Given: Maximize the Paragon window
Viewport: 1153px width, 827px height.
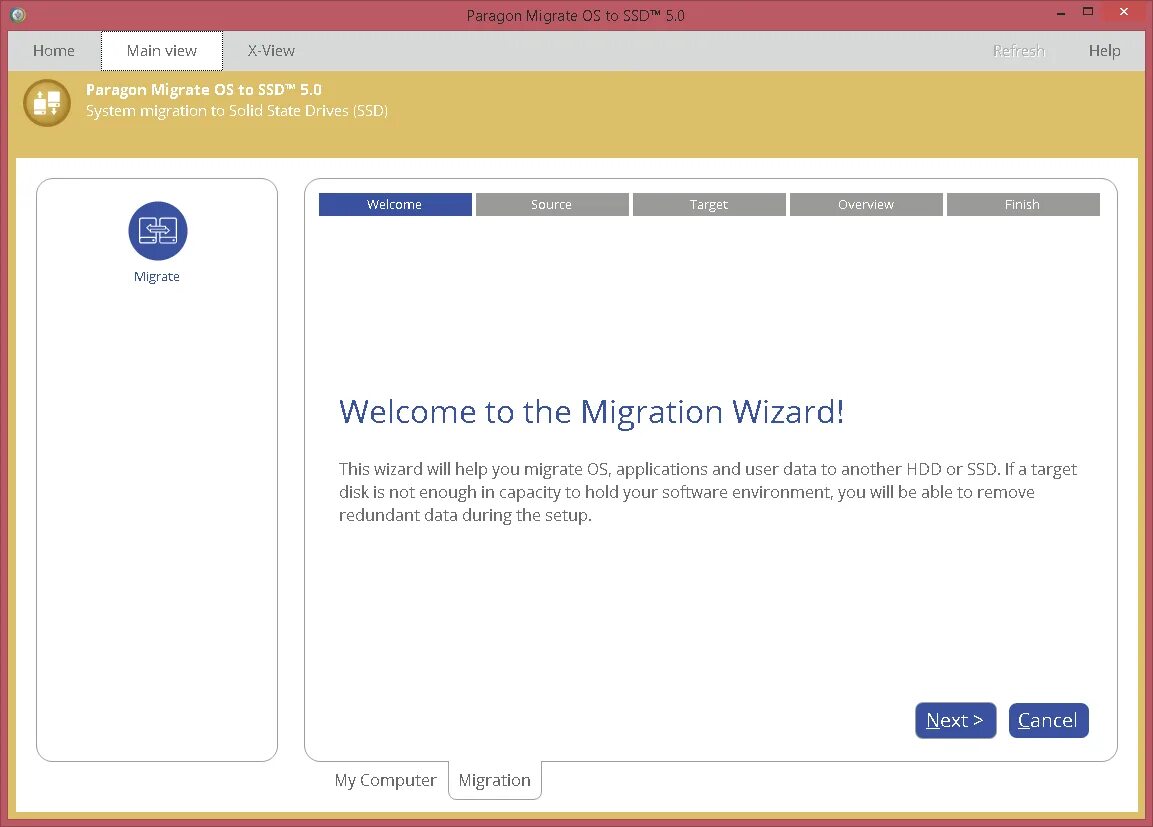Looking at the screenshot, I should click(x=1088, y=12).
